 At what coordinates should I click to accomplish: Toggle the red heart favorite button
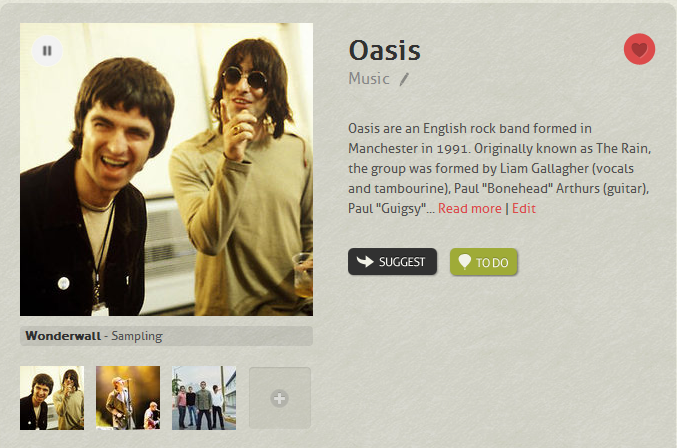point(639,49)
